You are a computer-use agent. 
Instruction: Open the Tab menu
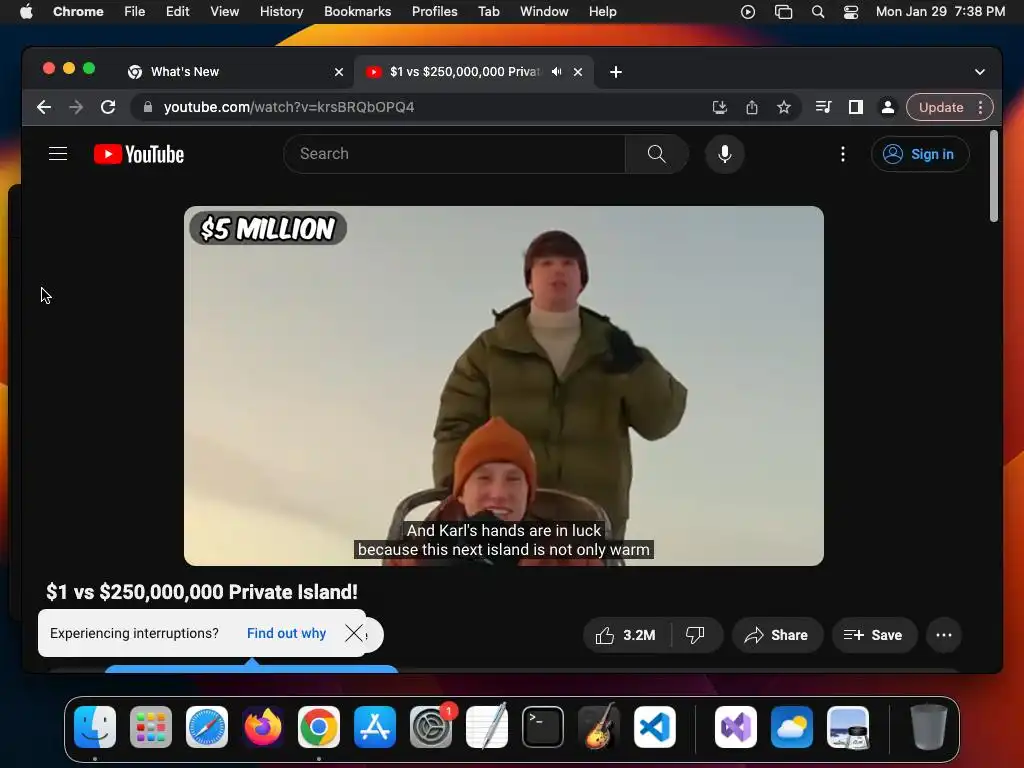click(x=488, y=12)
